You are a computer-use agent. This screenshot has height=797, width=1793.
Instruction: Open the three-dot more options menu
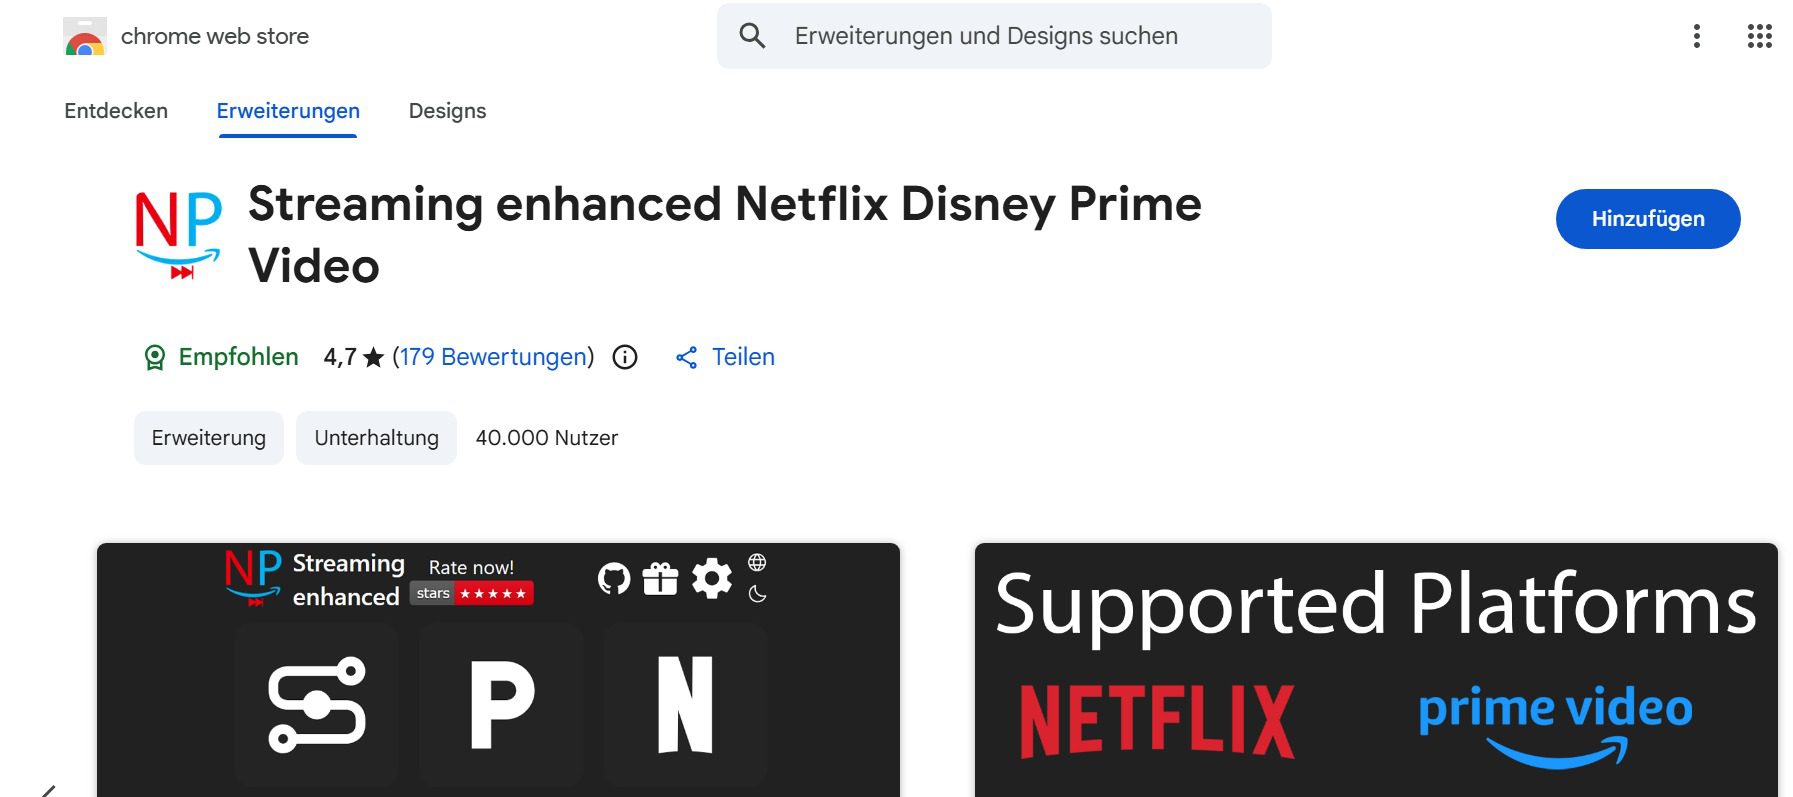tap(1696, 37)
